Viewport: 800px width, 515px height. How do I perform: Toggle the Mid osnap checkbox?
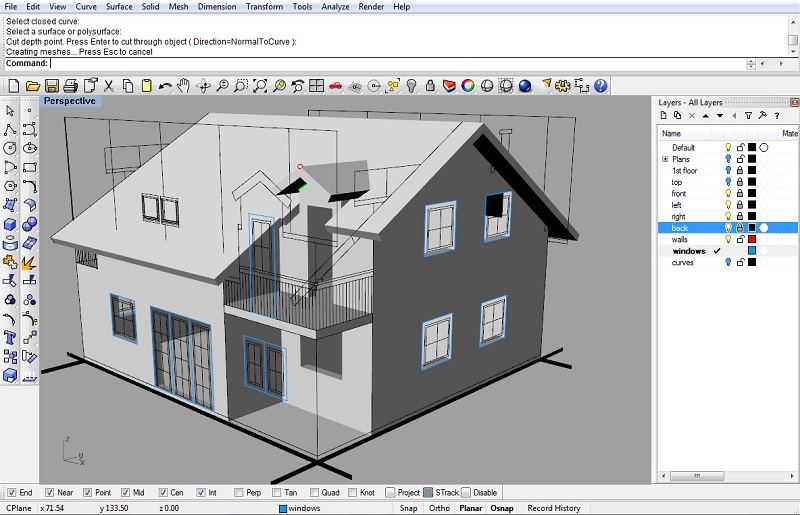click(x=125, y=493)
